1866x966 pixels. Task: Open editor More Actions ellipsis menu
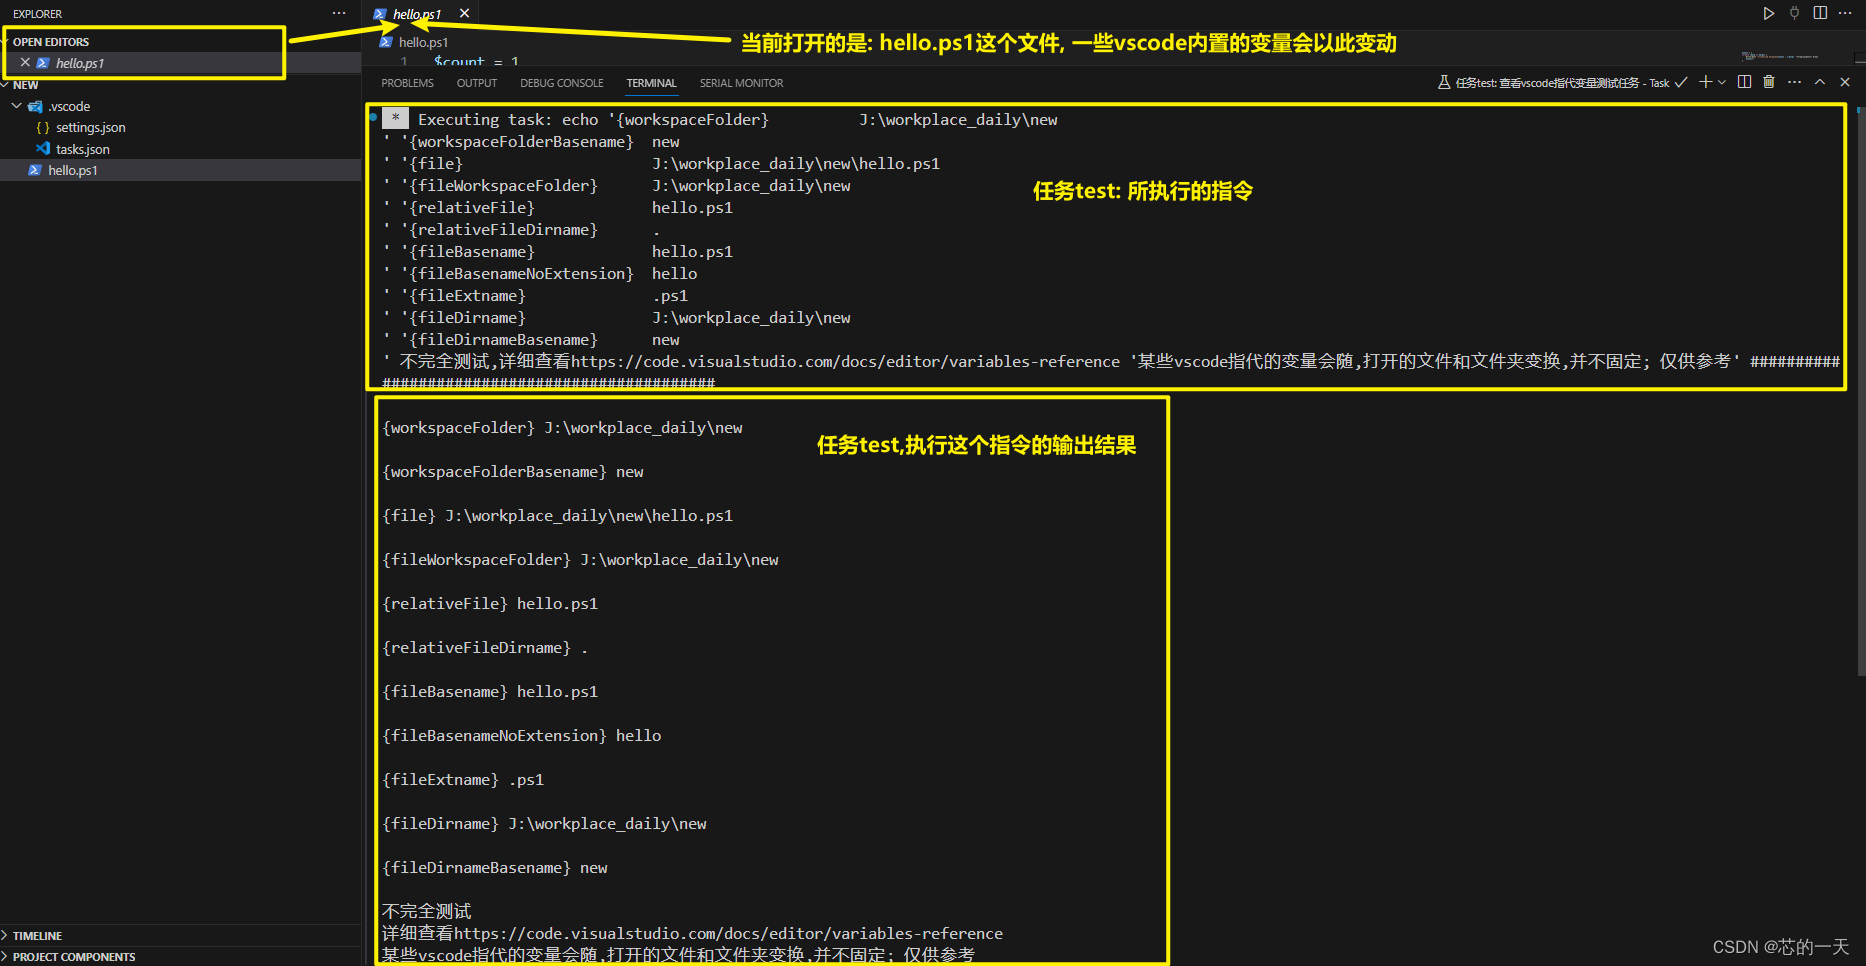click(x=1845, y=13)
